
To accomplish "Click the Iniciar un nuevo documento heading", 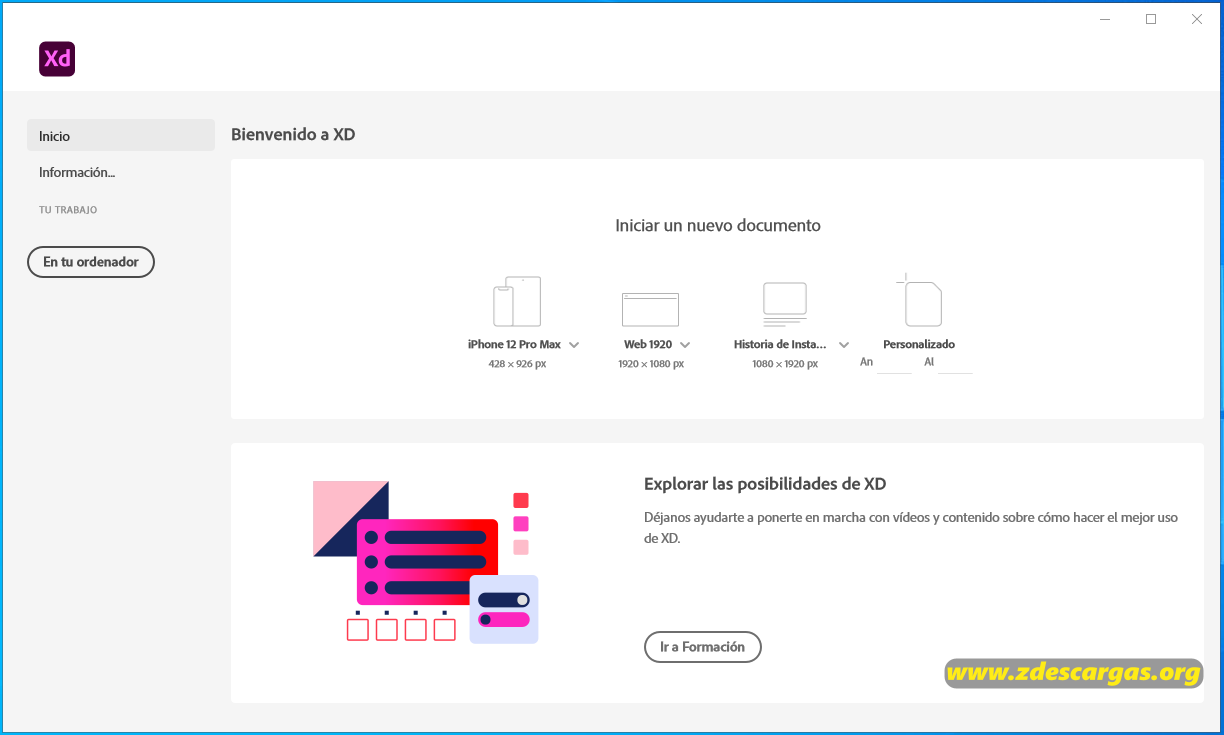I will coord(718,226).
